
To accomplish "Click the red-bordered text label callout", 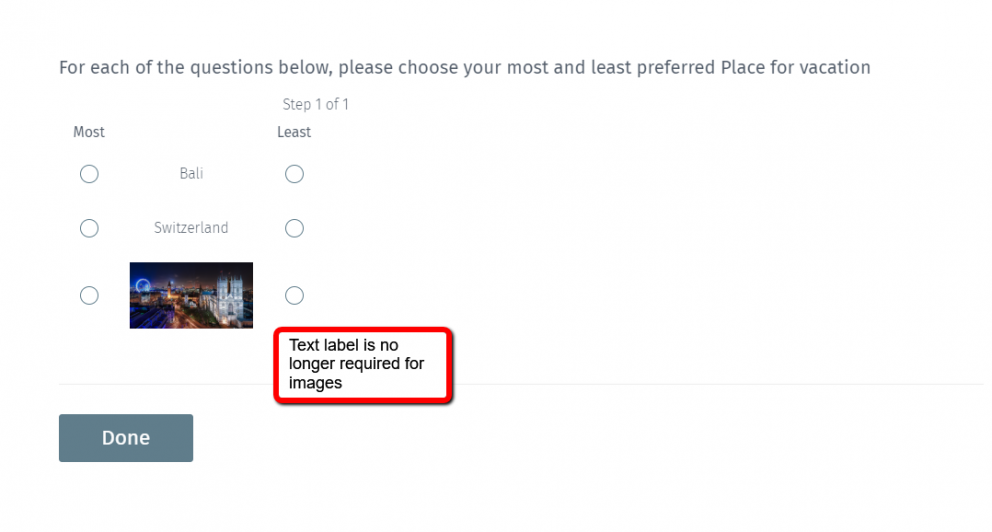I will click(364, 364).
